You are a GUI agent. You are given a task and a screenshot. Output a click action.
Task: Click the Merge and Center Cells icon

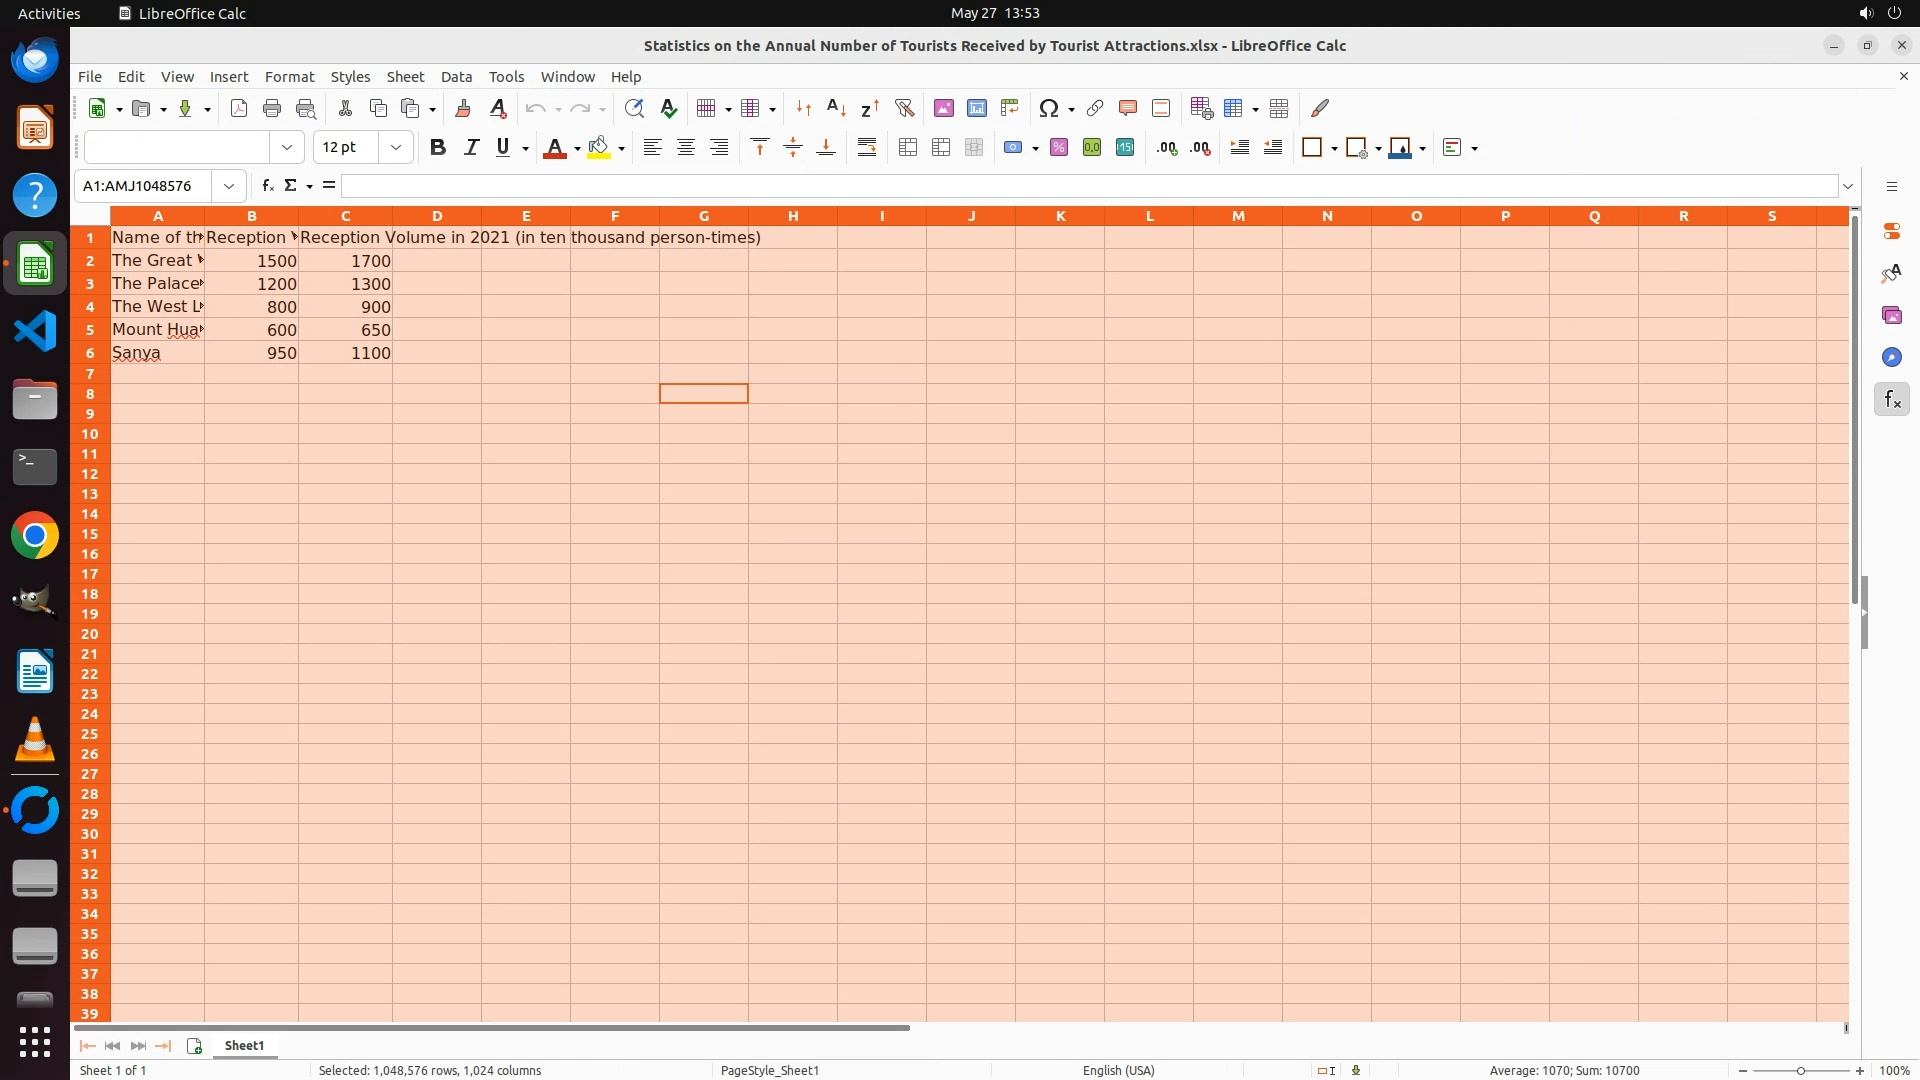click(x=908, y=147)
